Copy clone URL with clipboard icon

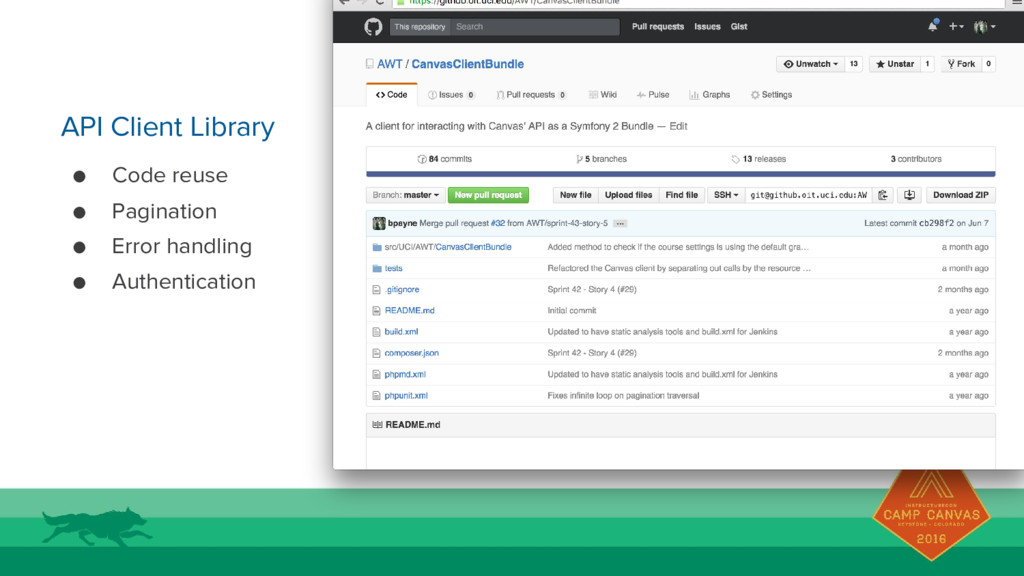coord(883,195)
